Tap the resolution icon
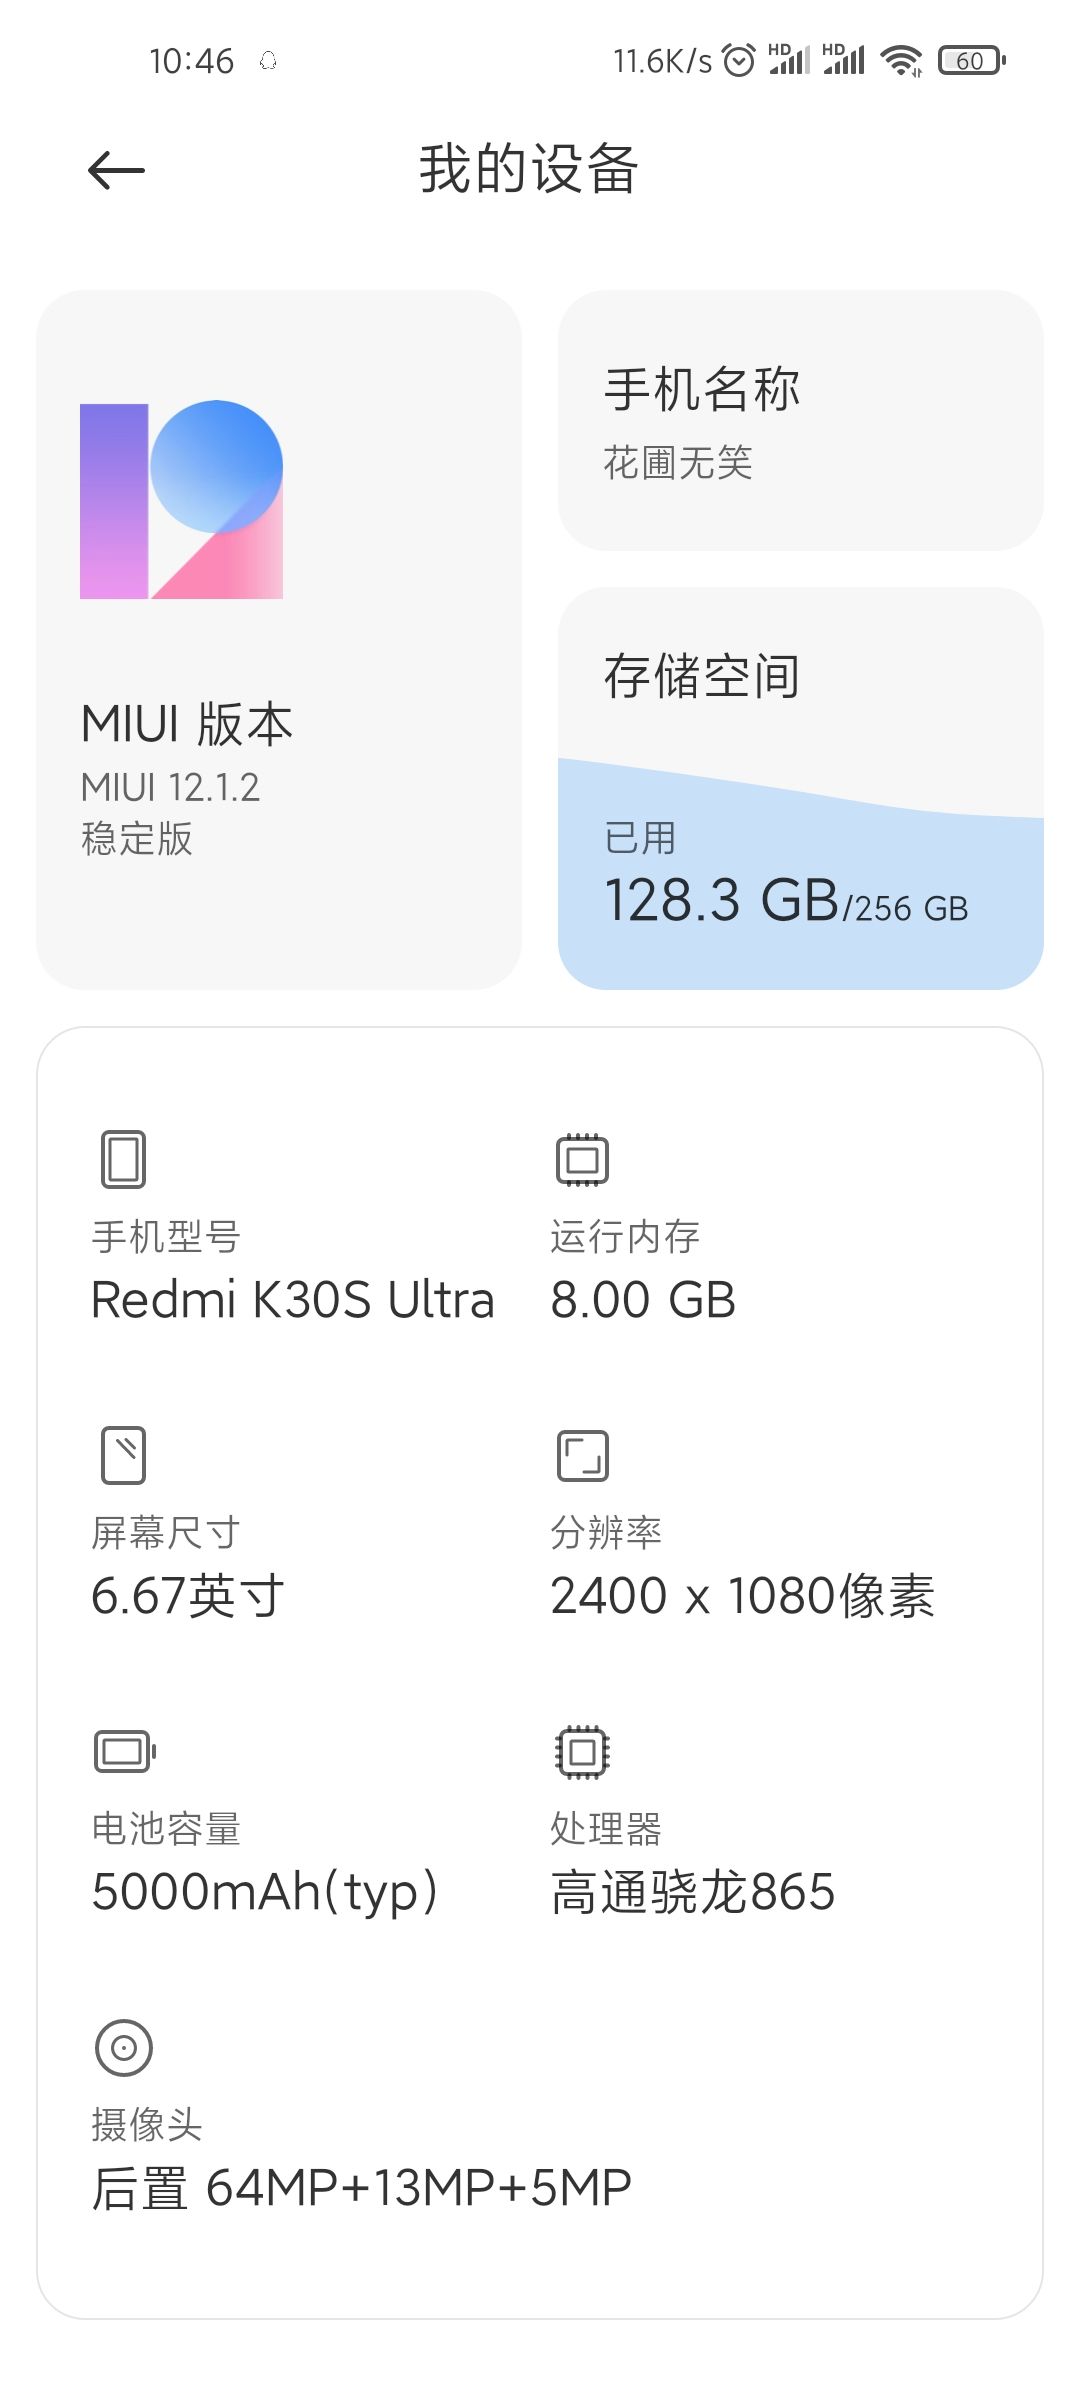Screen dimensions: 1080x2400 [582, 1455]
